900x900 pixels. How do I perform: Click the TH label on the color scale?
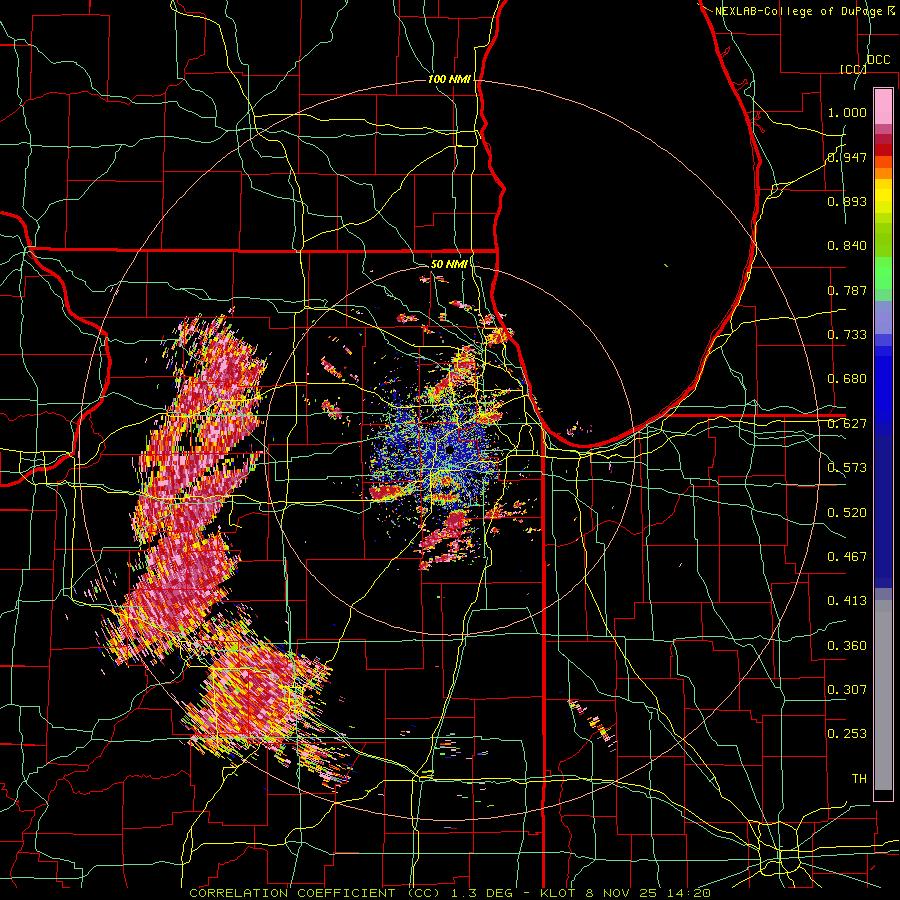tap(859, 779)
